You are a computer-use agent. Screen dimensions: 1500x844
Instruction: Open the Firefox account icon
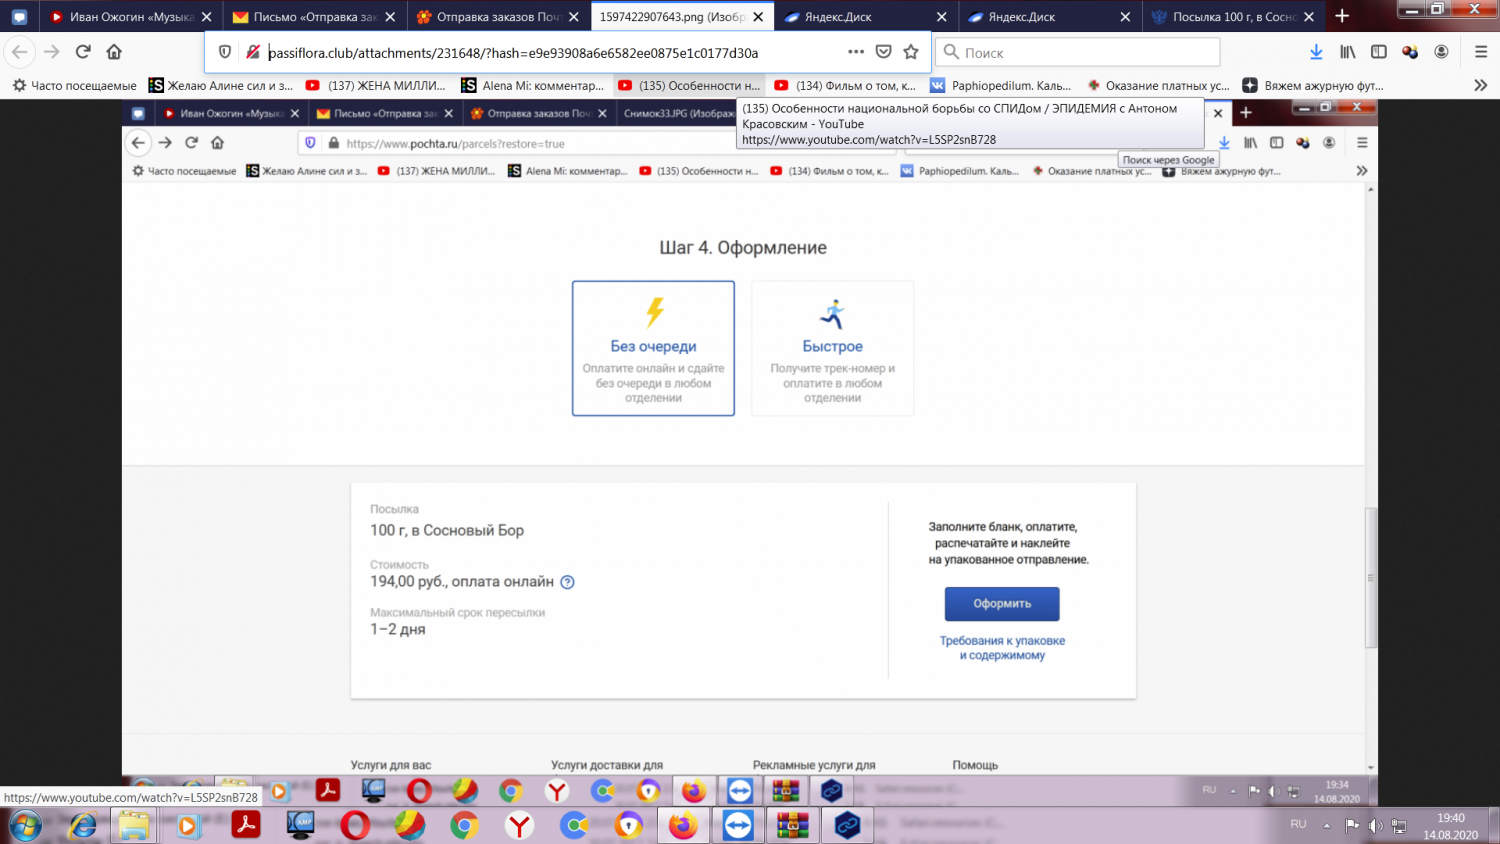1441,52
